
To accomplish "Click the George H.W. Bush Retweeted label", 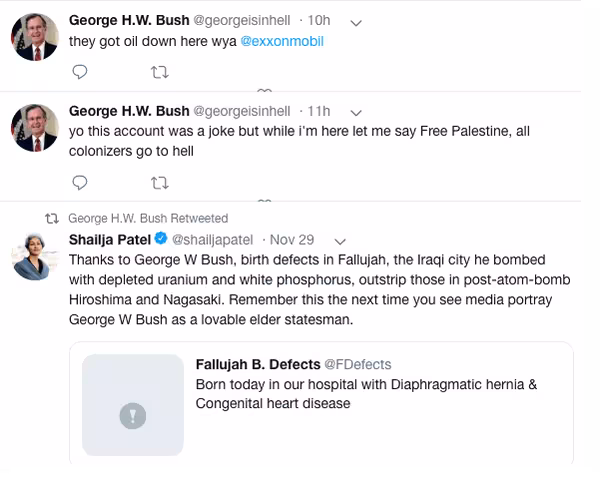I will point(148,218).
